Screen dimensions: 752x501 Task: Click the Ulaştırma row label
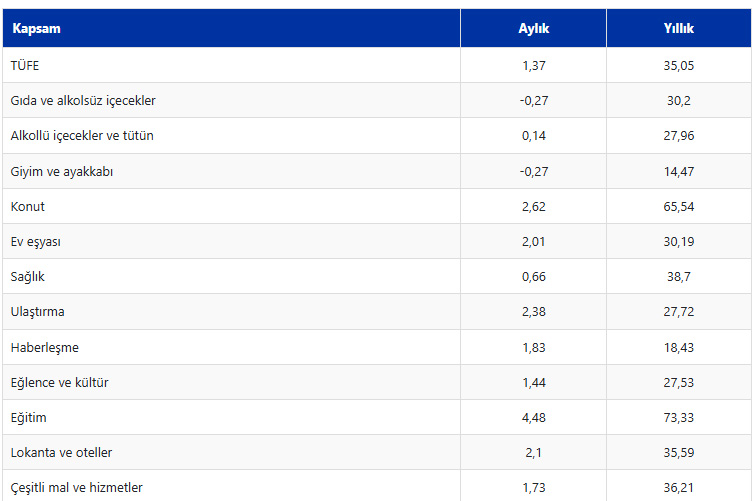pos(37,312)
